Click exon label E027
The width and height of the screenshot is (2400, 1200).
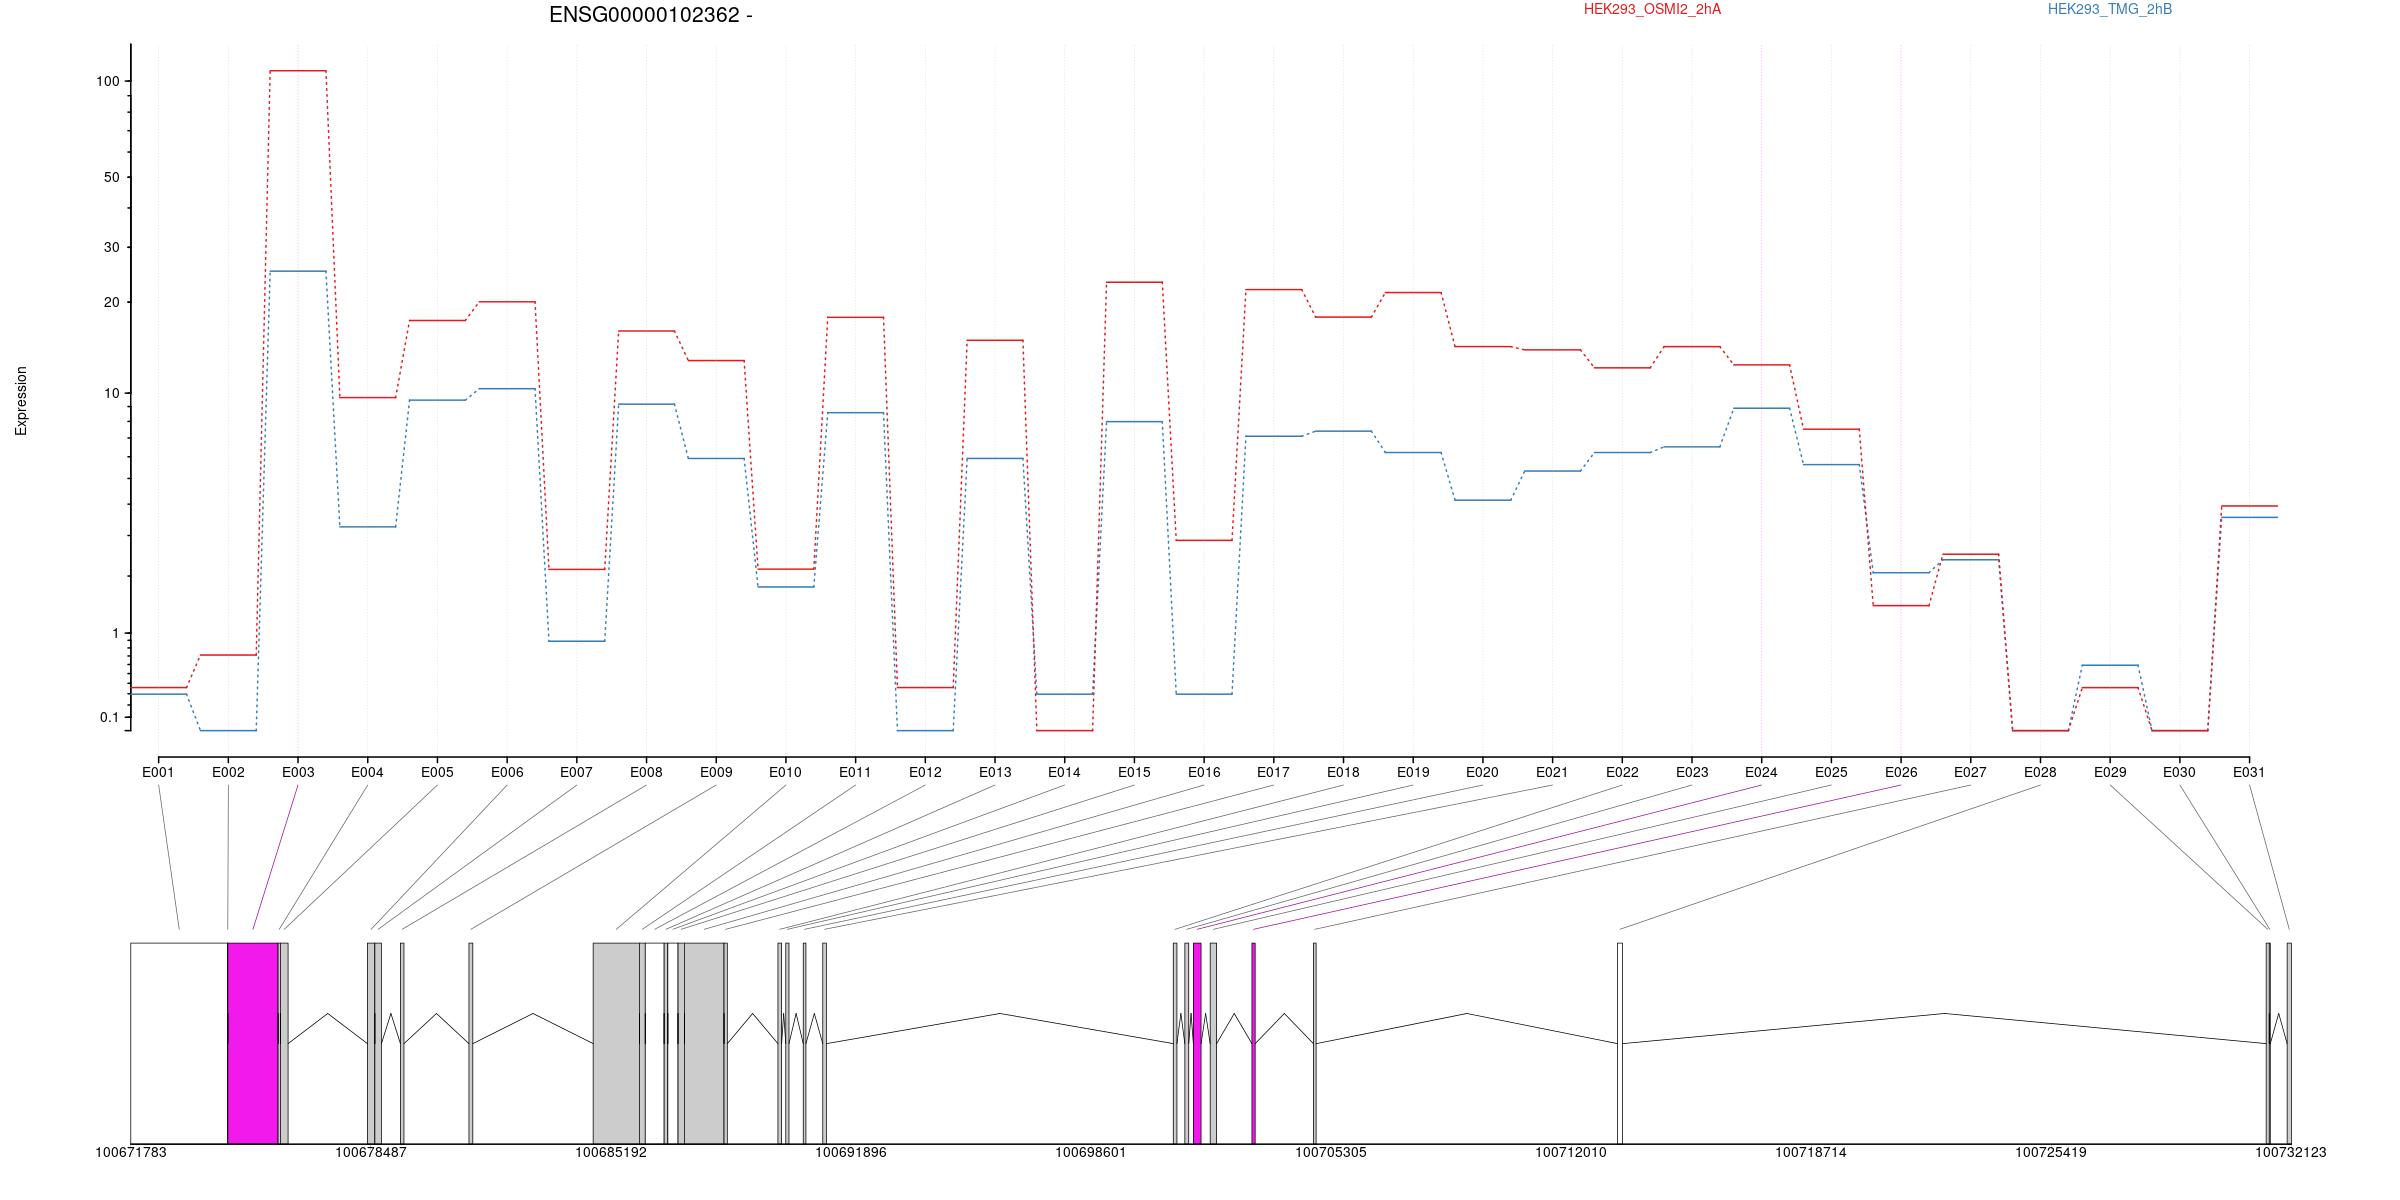pos(1970,773)
